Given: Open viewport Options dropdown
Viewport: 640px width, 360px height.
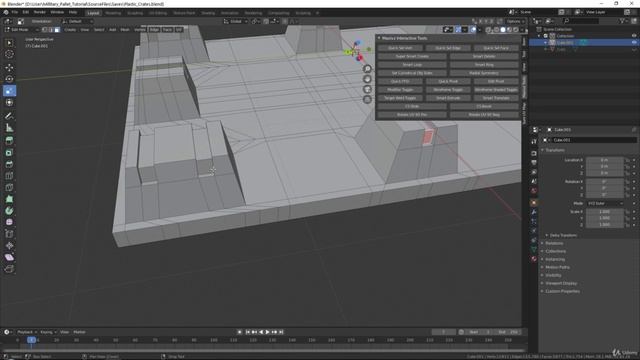Looking at the screenshot, I should (516, 21).
